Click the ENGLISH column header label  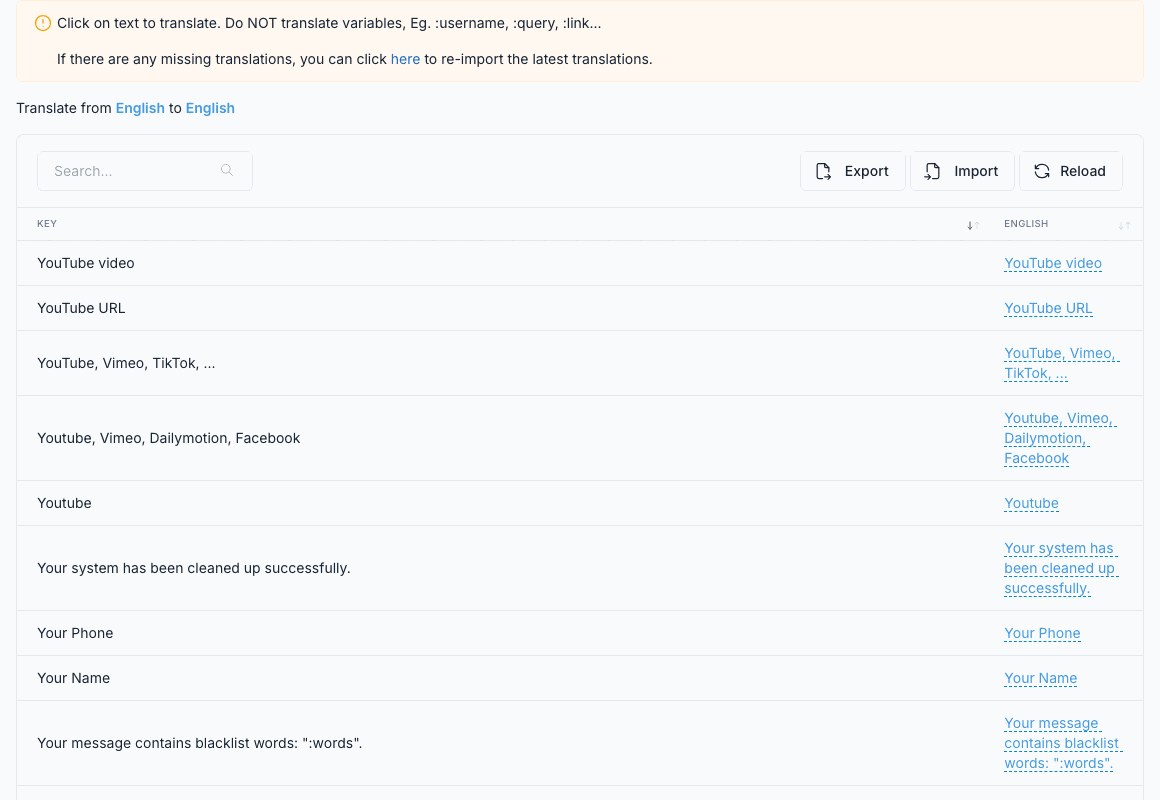pos(1025,223)
